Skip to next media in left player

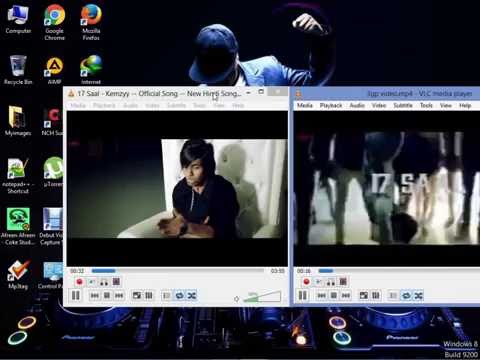click(x=119, y=295)
